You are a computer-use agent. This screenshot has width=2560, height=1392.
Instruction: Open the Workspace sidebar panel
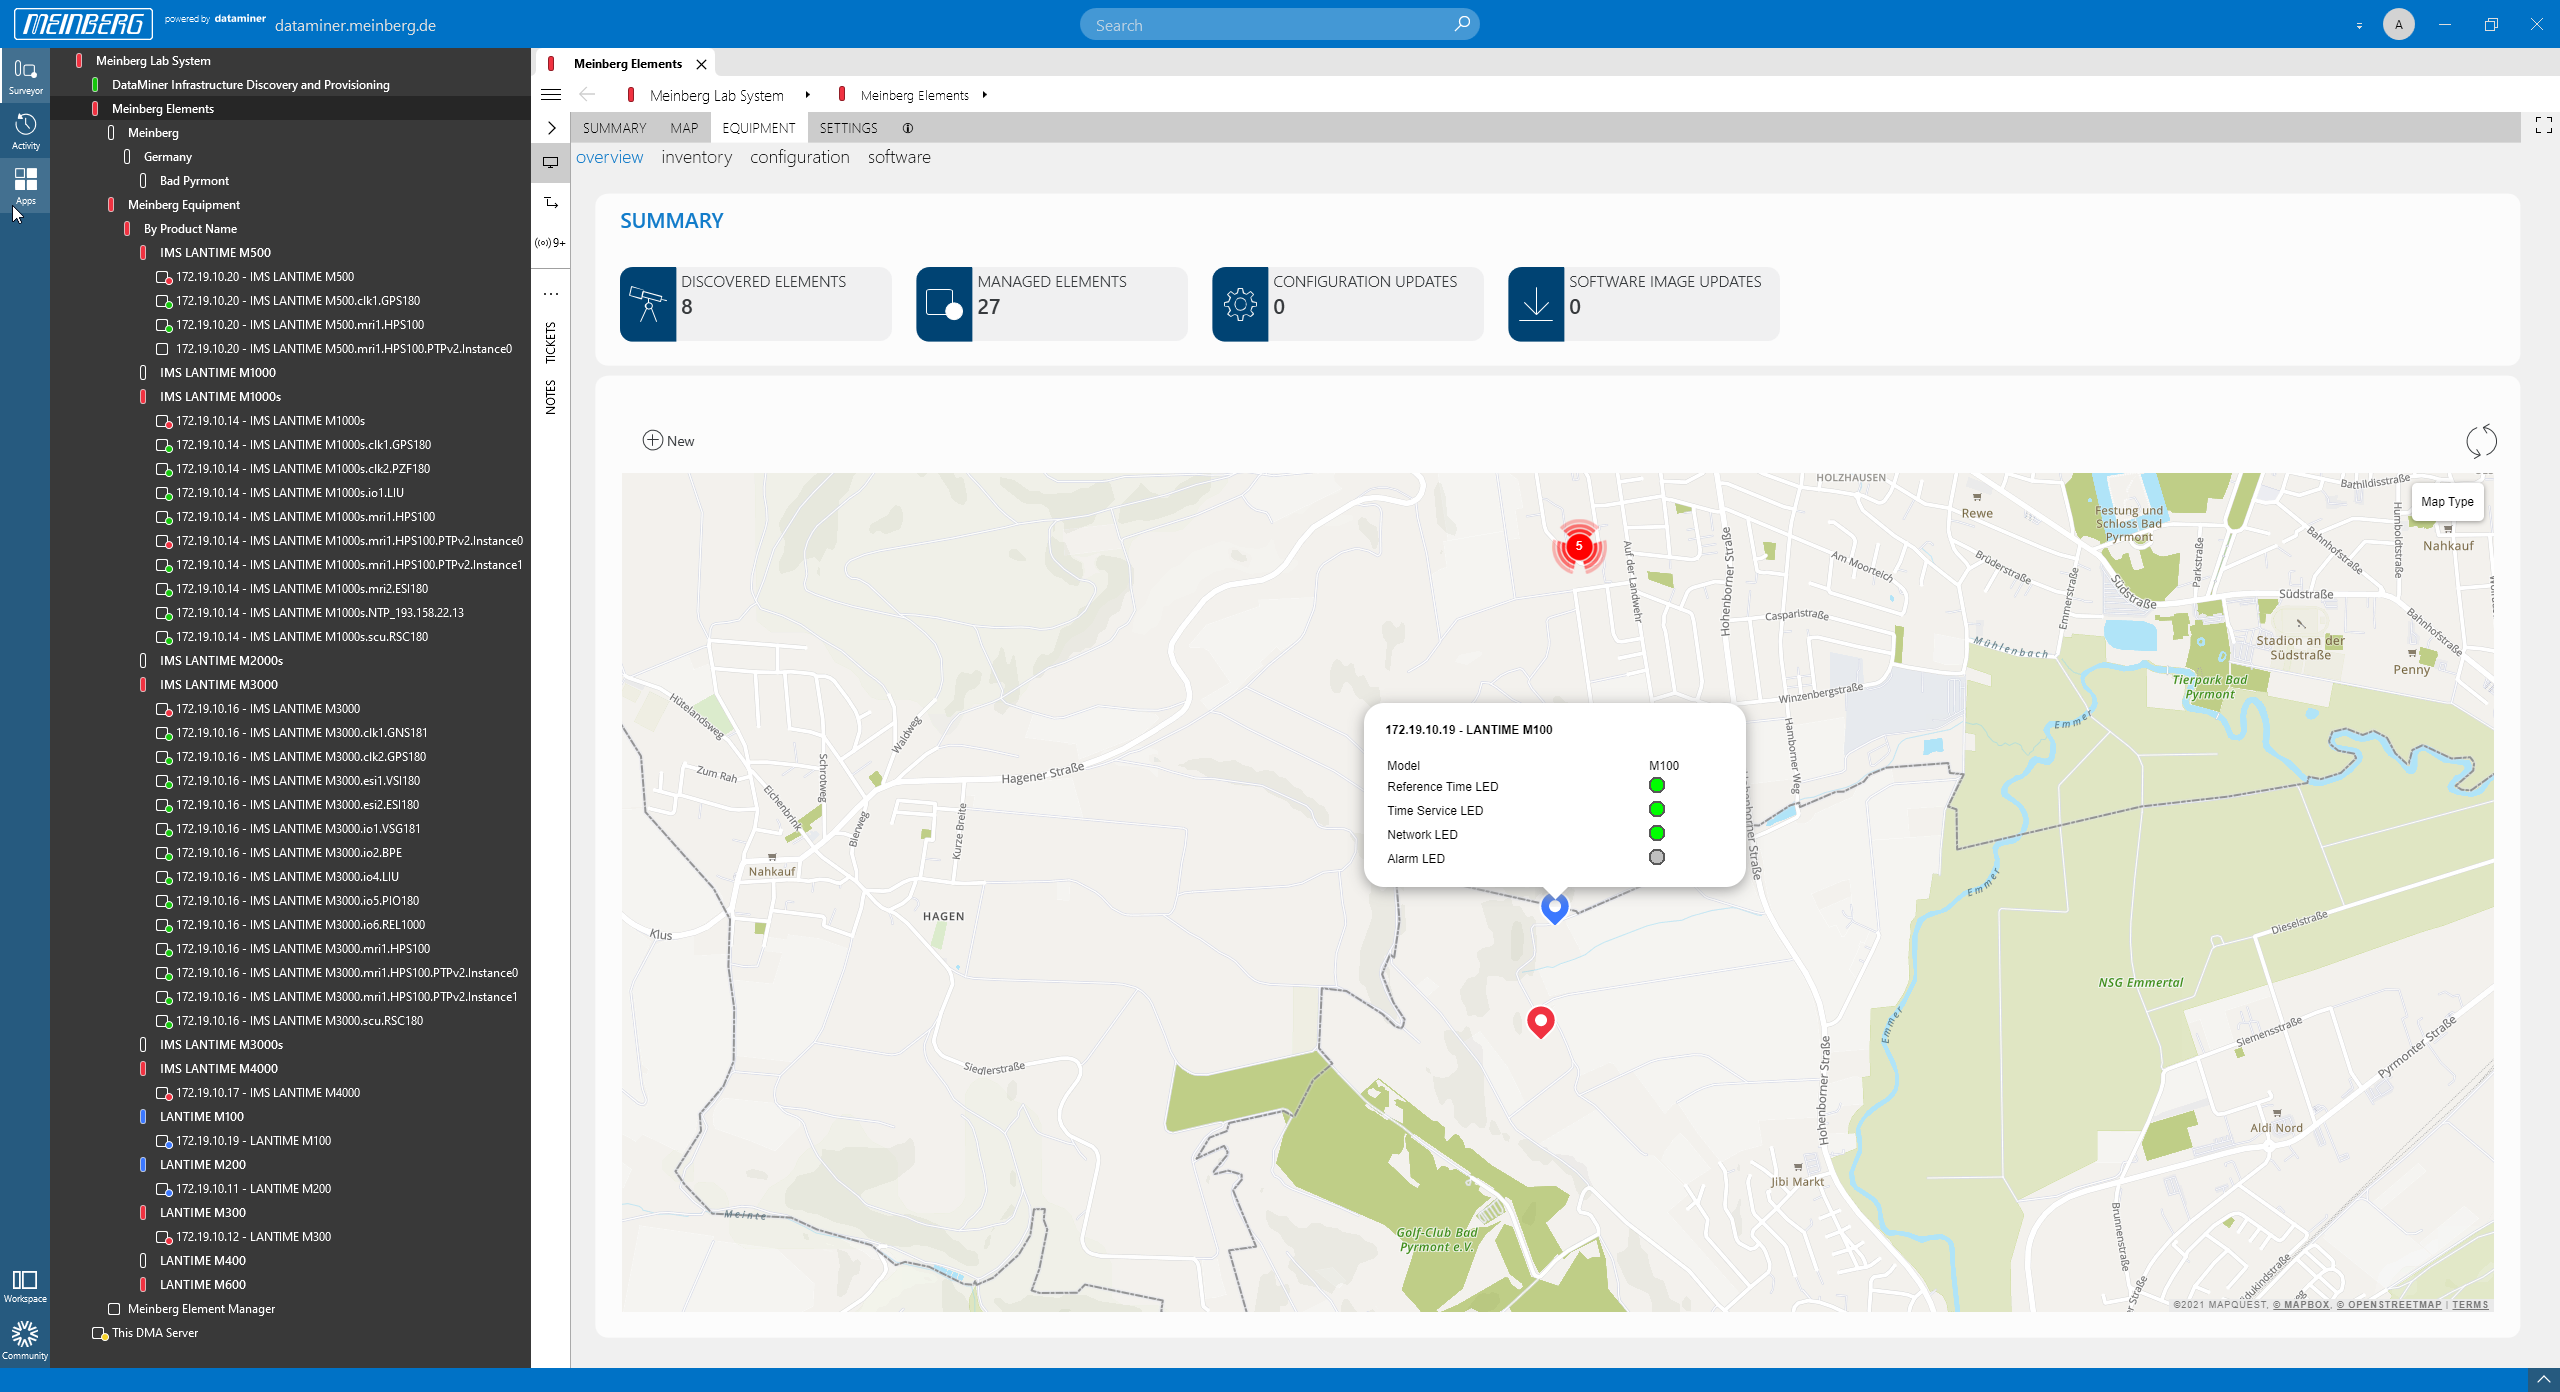pyautogui.click(x=25, y=1285)
